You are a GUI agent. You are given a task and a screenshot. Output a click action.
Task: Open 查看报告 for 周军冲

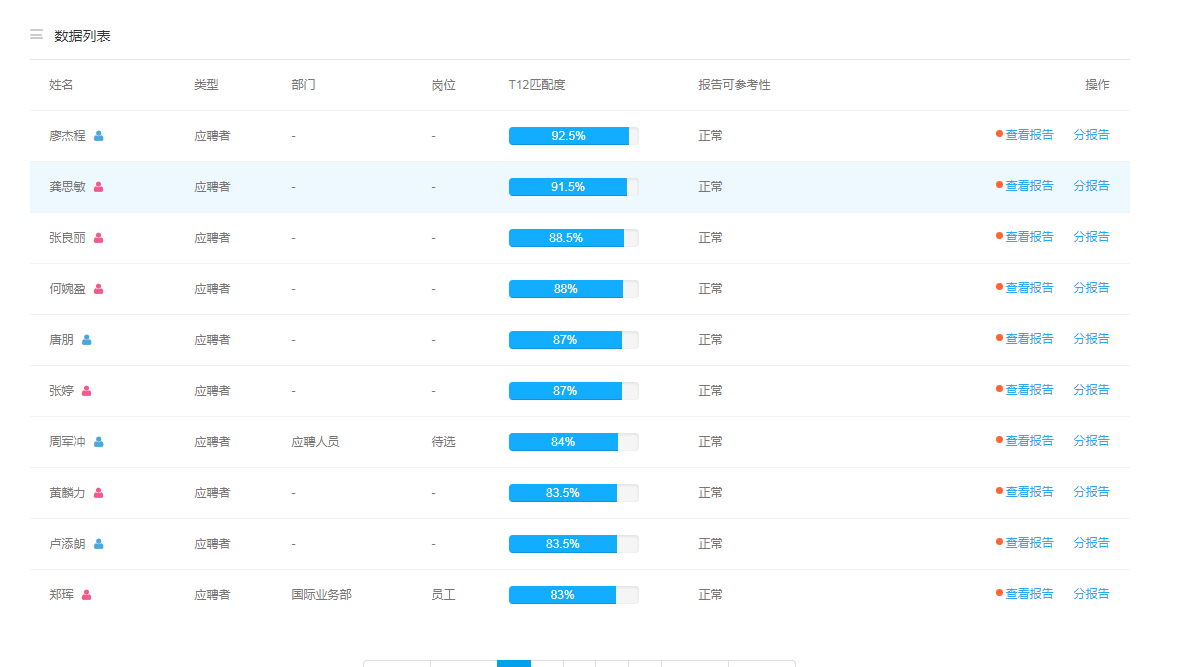pyautogui.click(x=1029, y=441)
